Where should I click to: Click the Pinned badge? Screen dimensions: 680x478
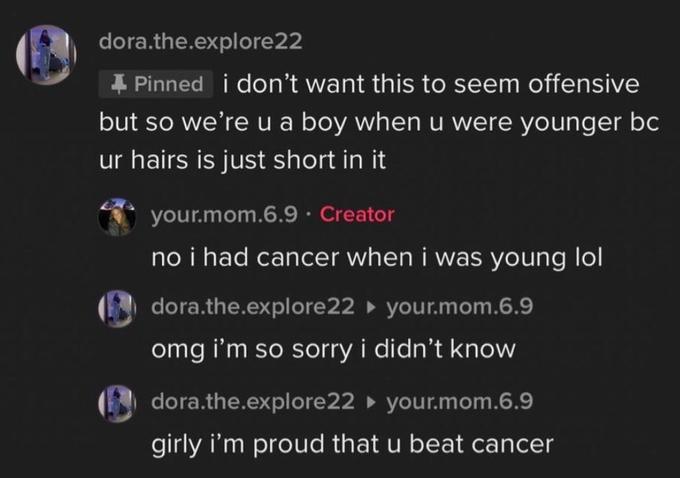tap(156, 84)
